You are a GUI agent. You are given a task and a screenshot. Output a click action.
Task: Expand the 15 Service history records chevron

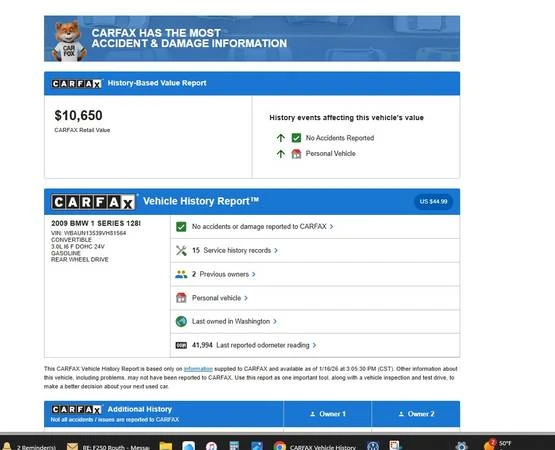276,250
